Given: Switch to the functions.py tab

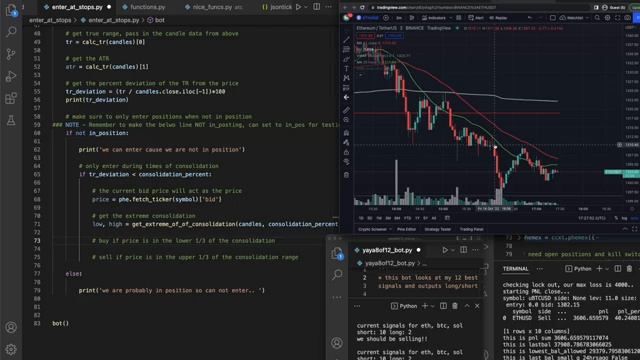Looking at the screenshot, I should coord(148,7).
